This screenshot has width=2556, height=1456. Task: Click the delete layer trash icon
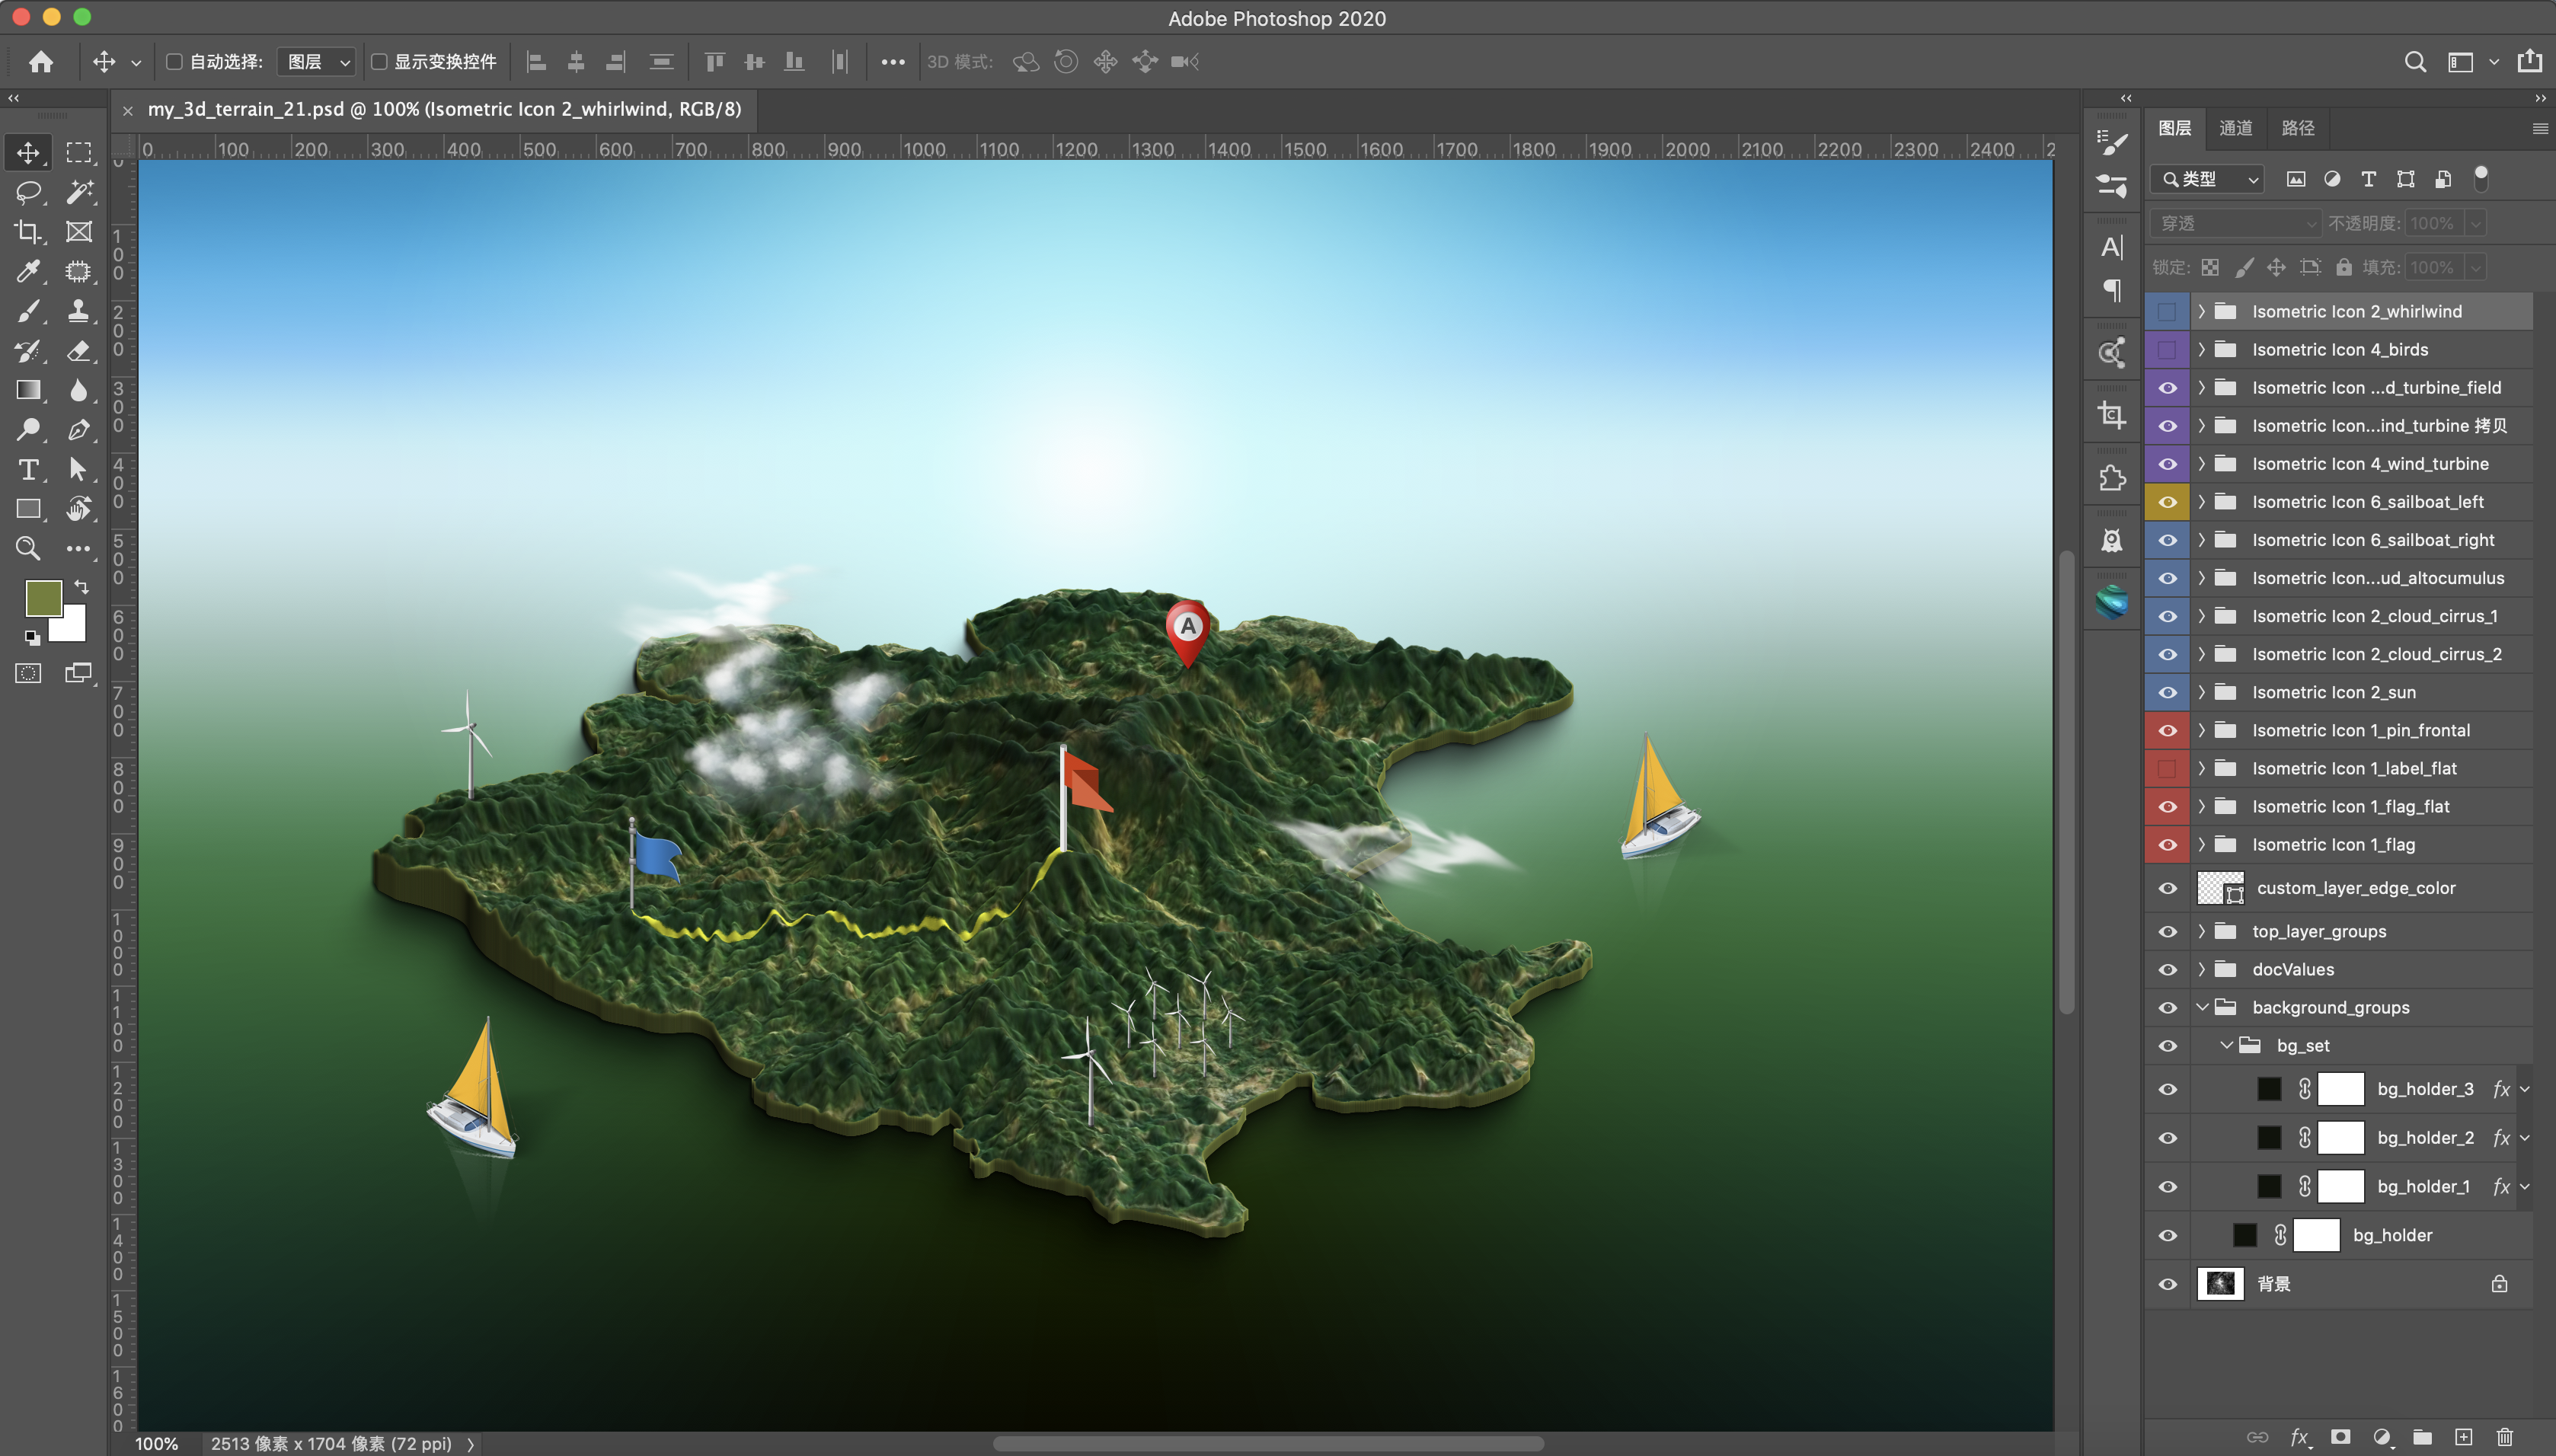(x=2504, y=1437)
